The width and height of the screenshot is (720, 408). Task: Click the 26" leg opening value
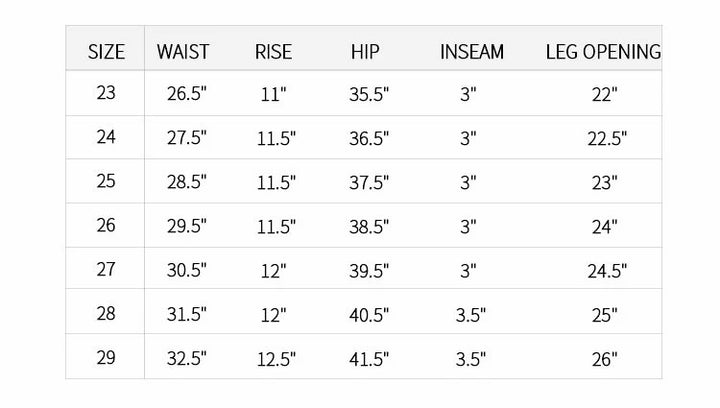(x=605, y=358)
